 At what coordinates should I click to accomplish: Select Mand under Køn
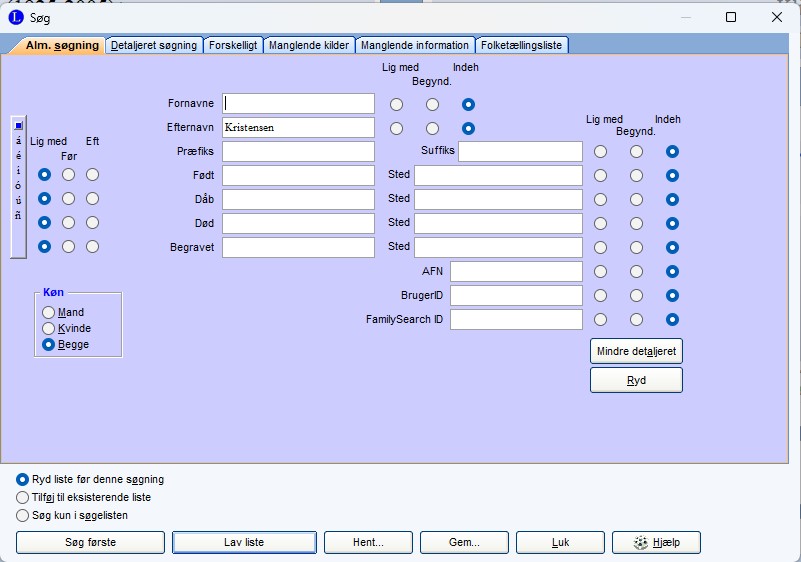48,313
